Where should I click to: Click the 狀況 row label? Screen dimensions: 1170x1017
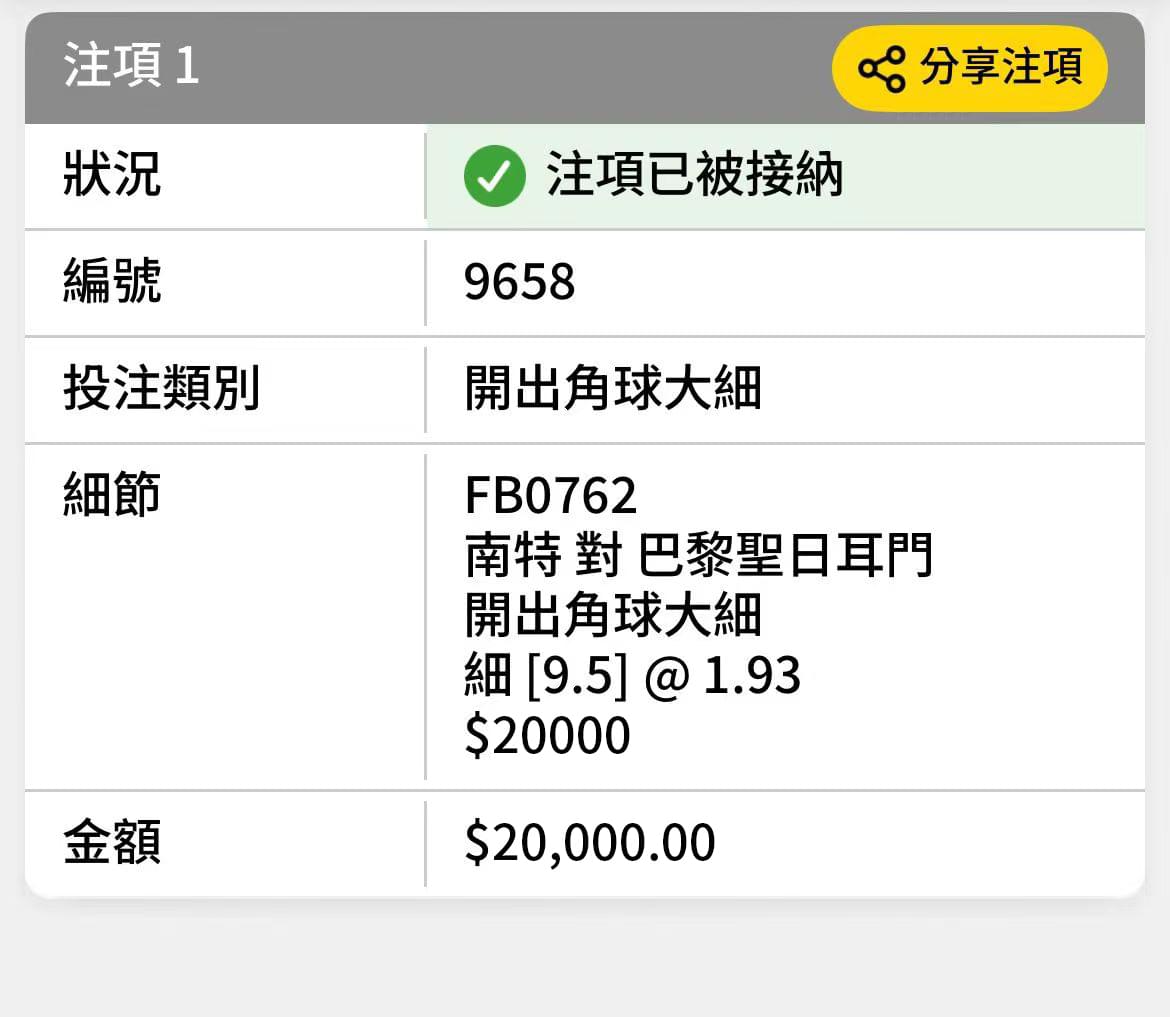pos(112,175)
